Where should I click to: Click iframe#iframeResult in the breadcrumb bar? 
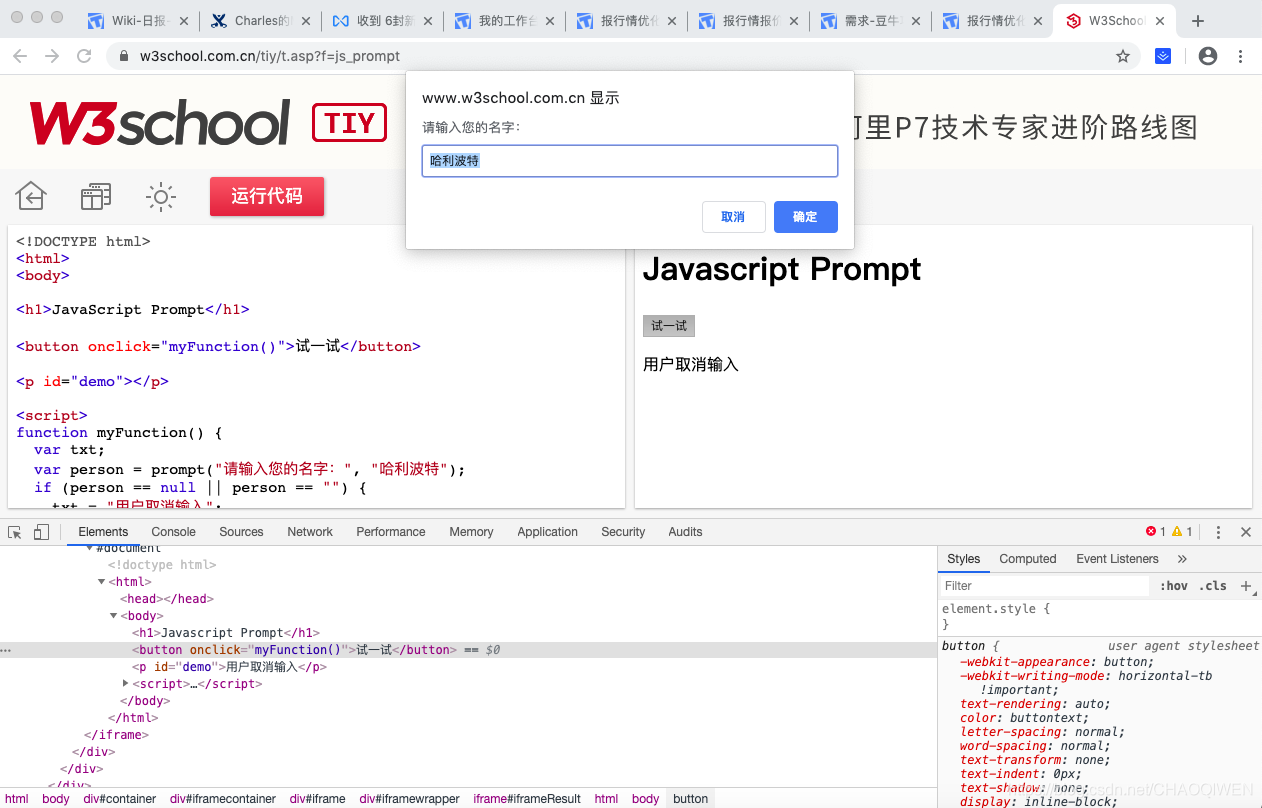click(527, 799)
